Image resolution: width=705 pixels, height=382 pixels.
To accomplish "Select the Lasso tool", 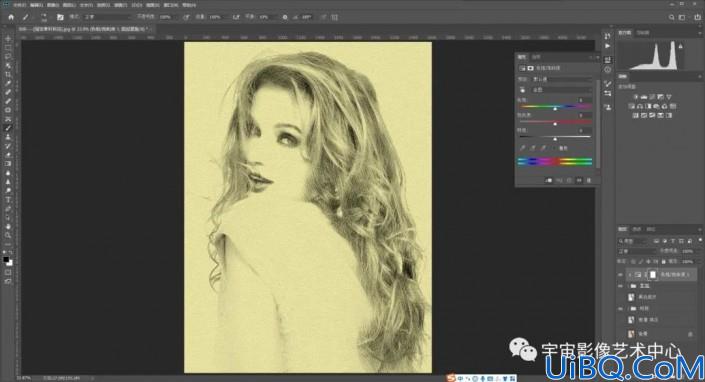I will pos(8,57).
